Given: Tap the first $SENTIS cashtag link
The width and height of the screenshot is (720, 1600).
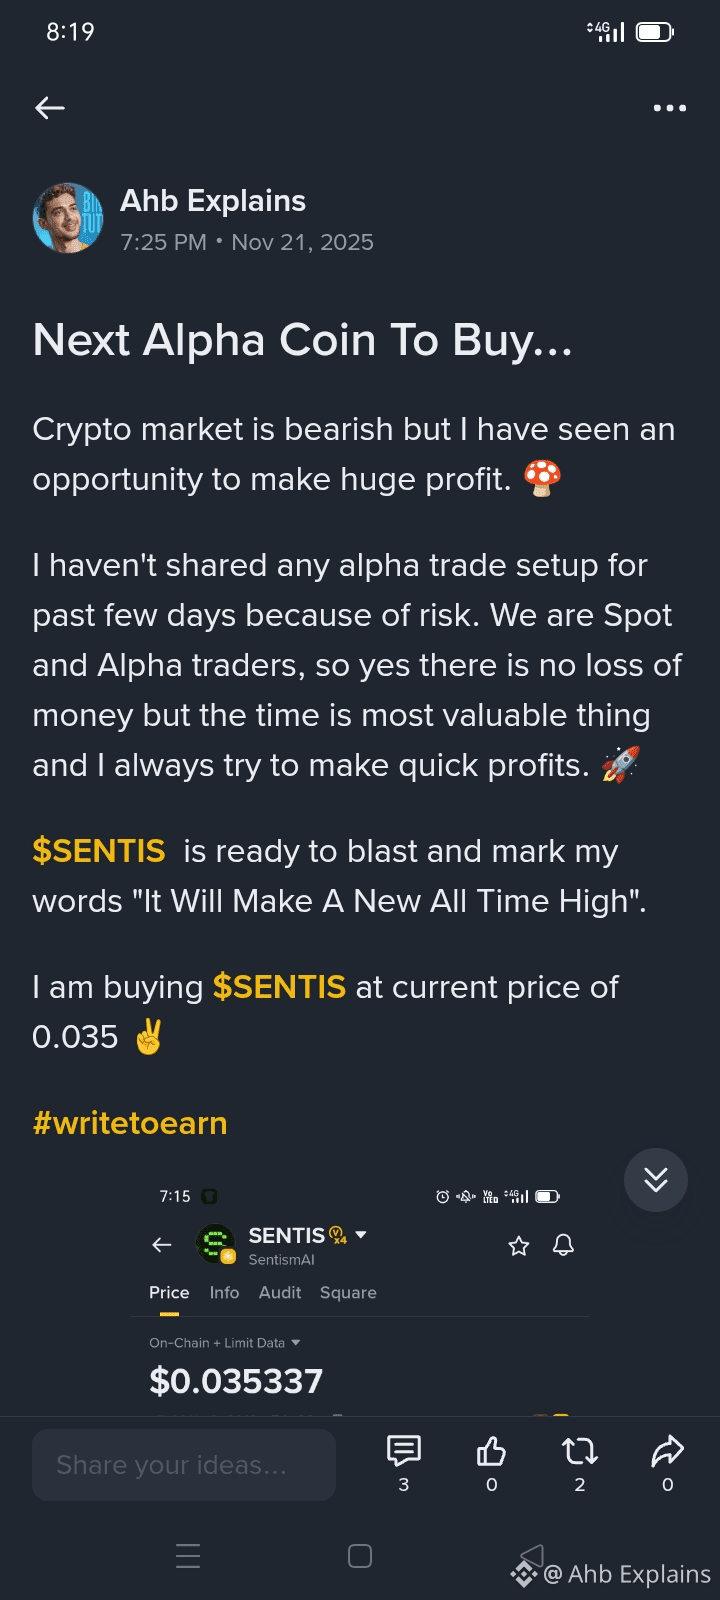Looking at the screenshot, I should [x=99, y=851].
